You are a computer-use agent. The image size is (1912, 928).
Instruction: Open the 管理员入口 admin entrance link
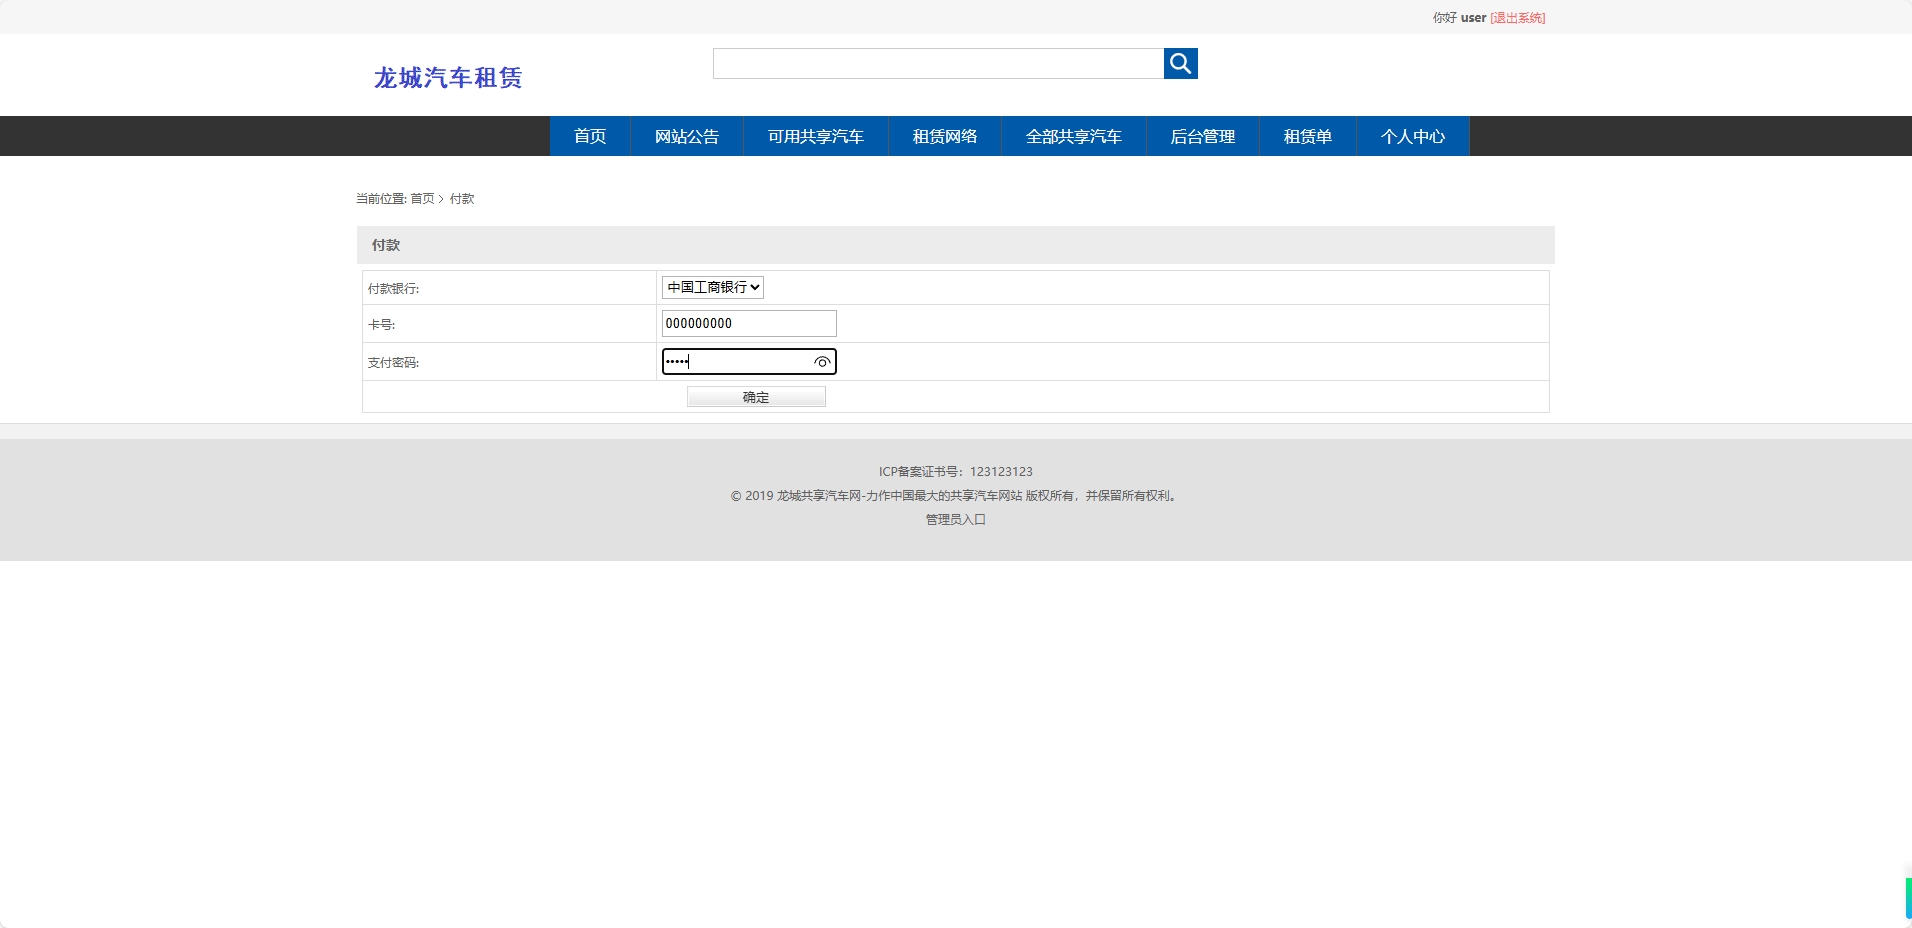pos(954,519)
